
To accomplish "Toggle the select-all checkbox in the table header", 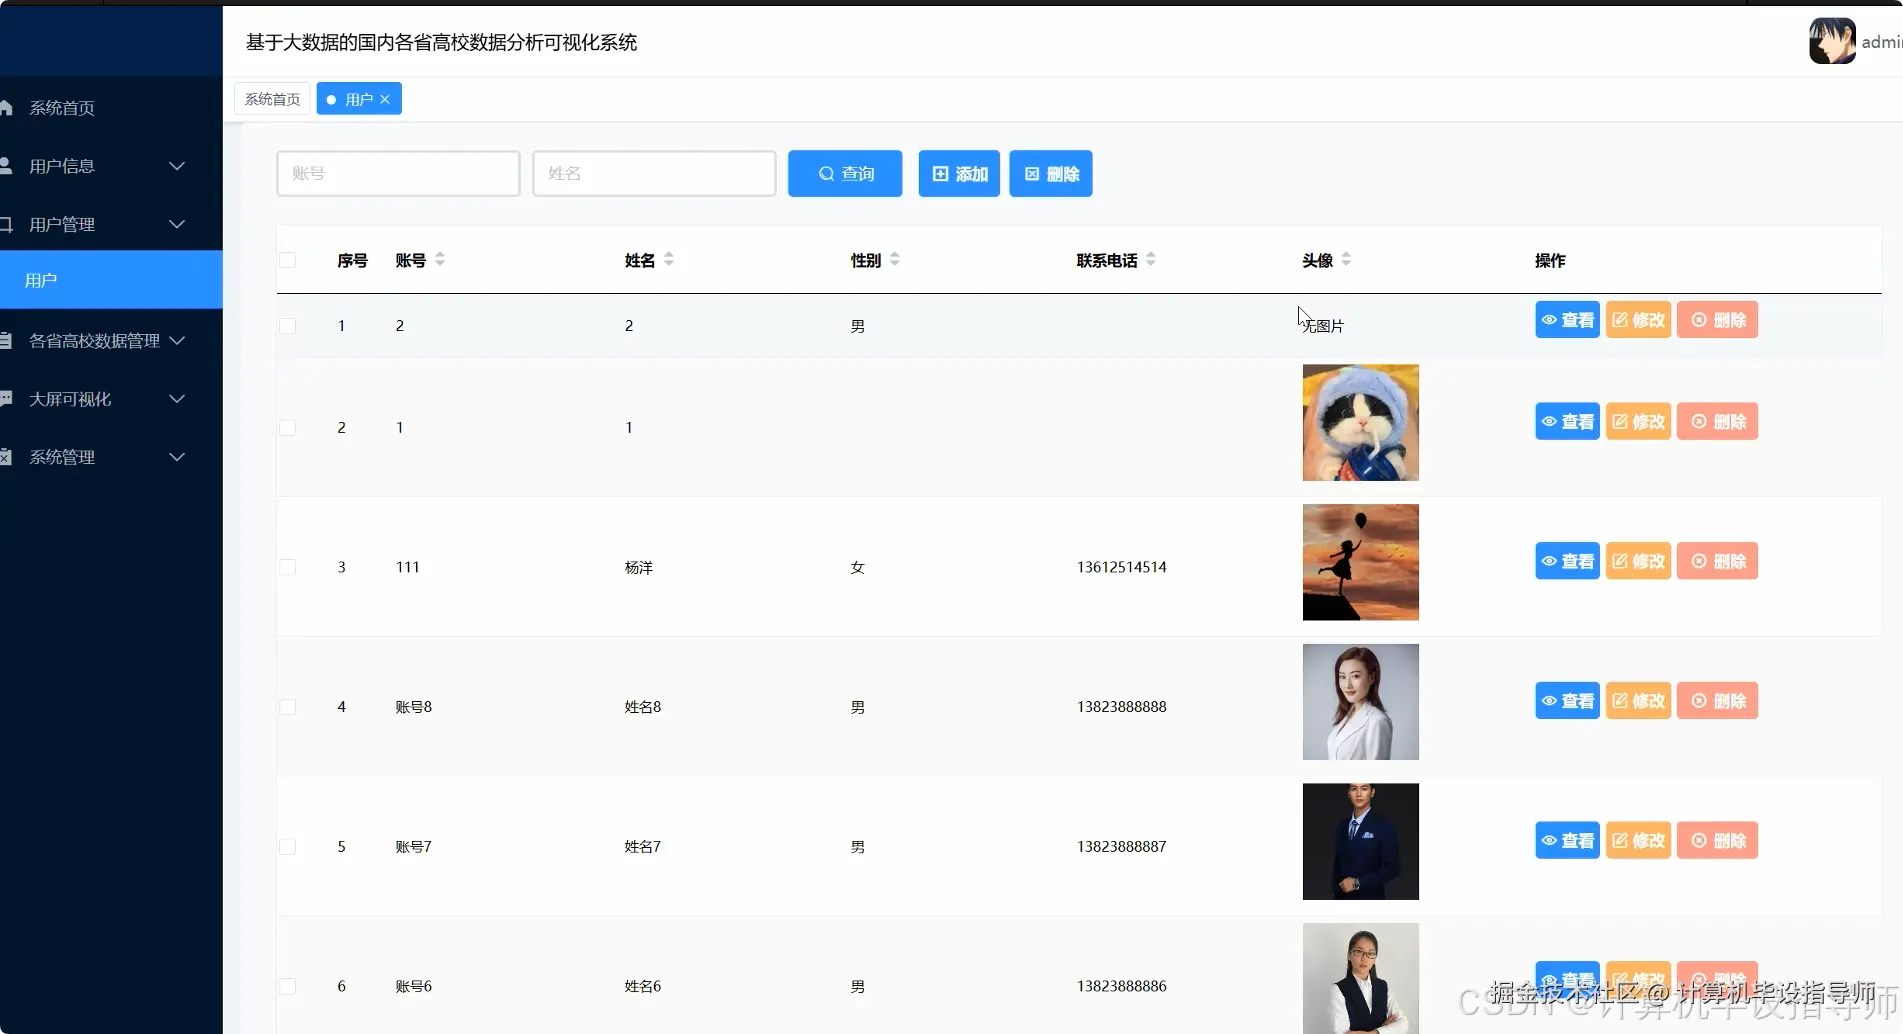I will pyautogui.click(x=288, y=259).
